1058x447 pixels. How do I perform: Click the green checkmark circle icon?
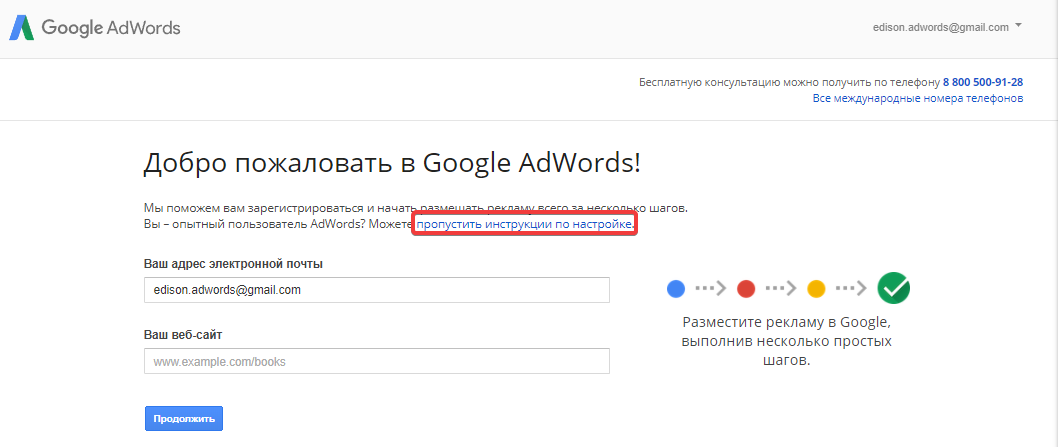point(893,288)
